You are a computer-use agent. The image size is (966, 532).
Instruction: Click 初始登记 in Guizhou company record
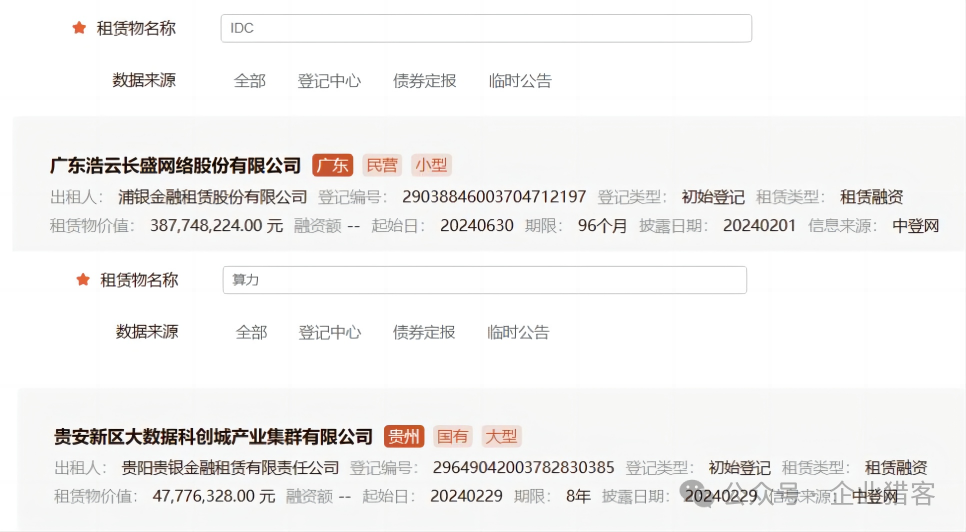pyautogui.click(x=739, y=468)
